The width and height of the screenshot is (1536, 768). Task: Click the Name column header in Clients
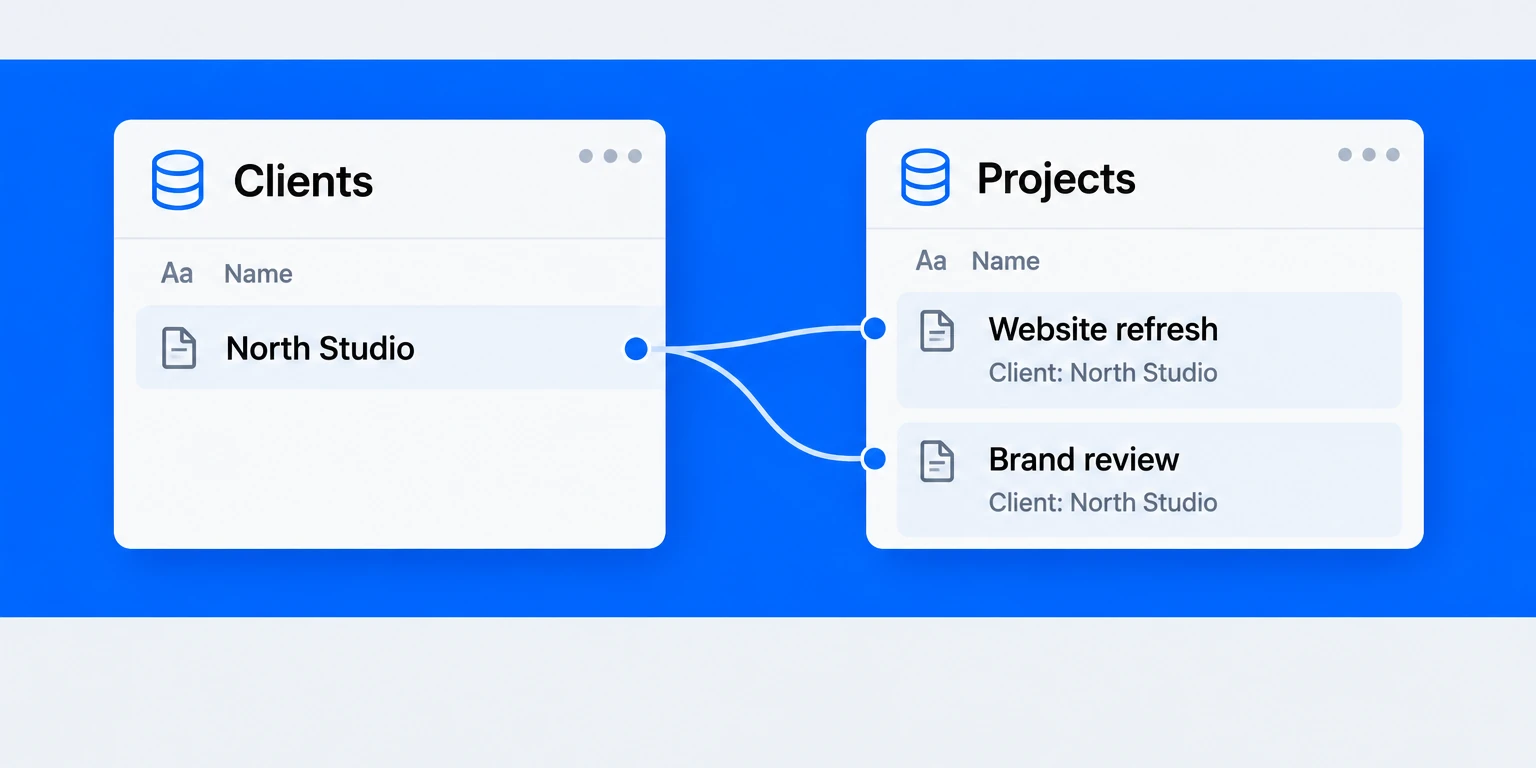[258, 274]
